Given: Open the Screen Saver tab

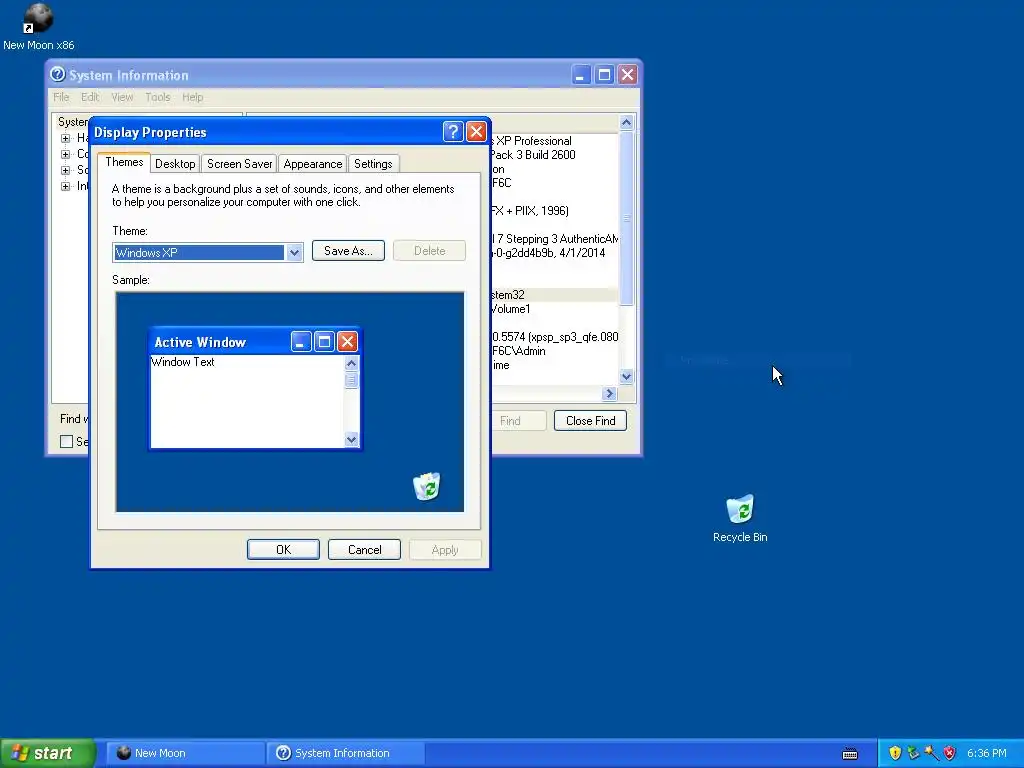Looking at the screenshot, I should coord(239,164).
